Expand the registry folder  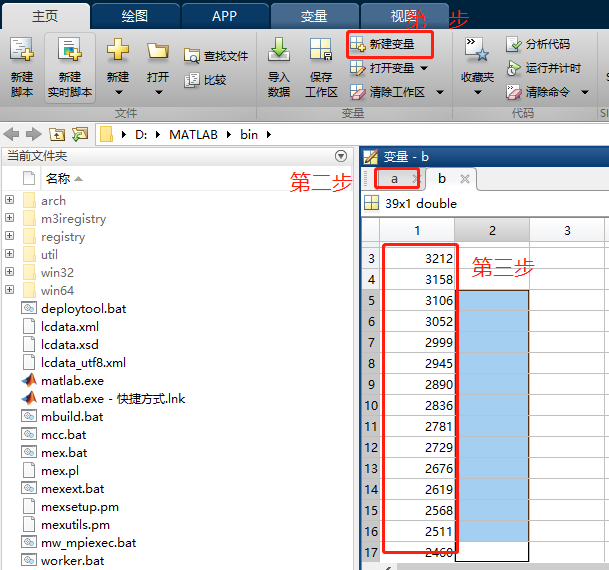click(x=9, y=236)
